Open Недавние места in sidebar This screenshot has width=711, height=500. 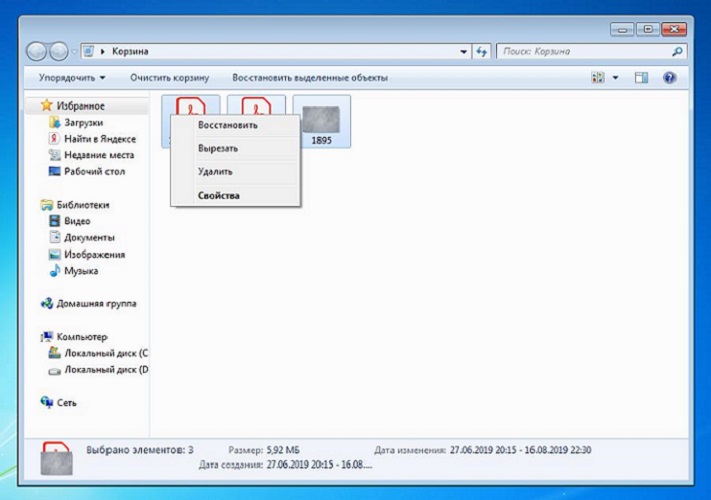tap(99, 155)
